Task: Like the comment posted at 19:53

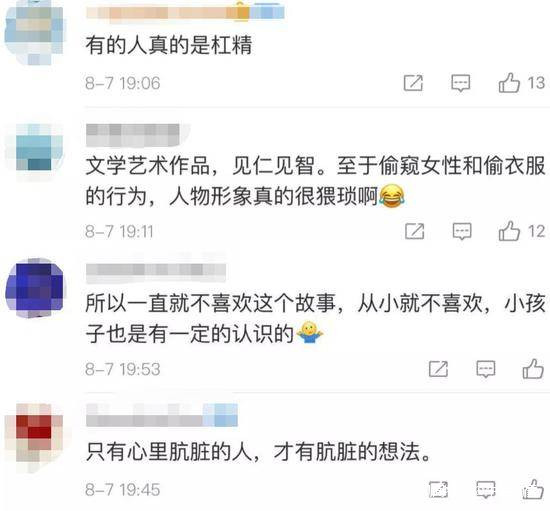Action: pos(533,369)
